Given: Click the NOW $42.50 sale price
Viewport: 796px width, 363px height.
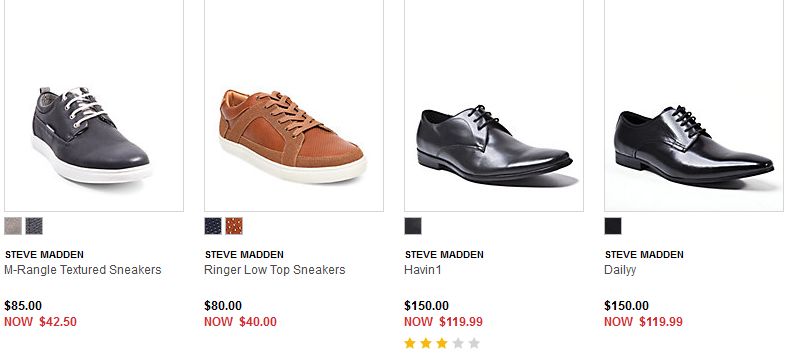Looking at the screenshot, I should (41, 322).
